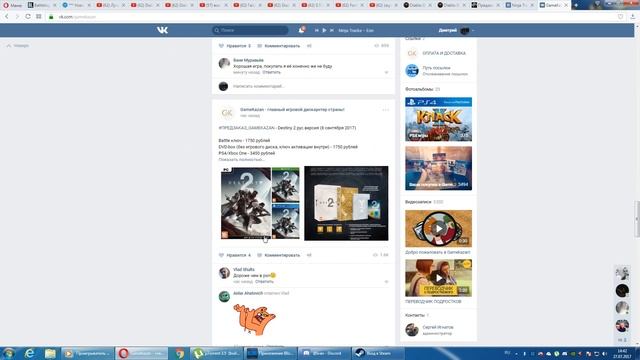Open the second photo album thumbnail
Image resolution: width=640 pixels, height=360 pixels.
pyautogui.click(x=438, y=168)
